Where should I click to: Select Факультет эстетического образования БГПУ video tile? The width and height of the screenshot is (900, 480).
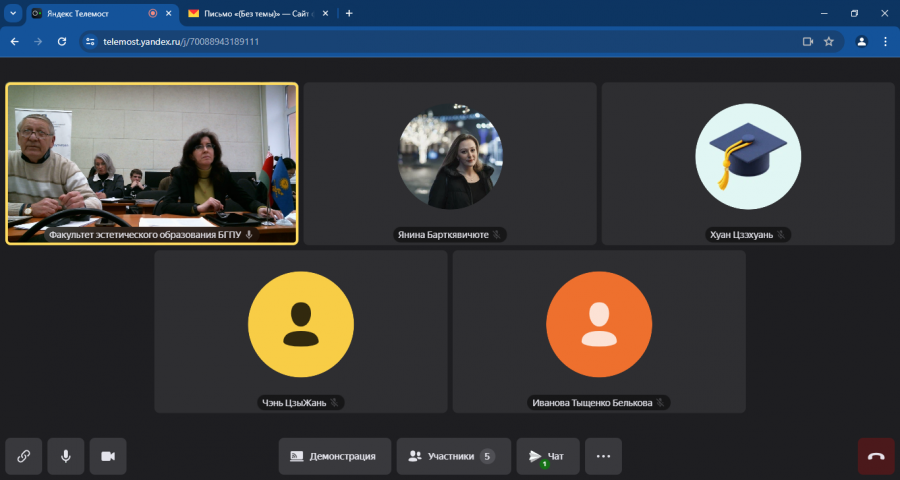[152, 164]
